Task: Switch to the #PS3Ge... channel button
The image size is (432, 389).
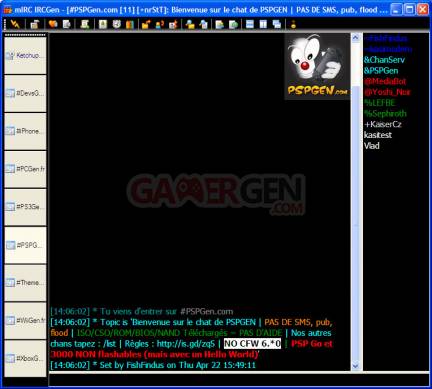Action: coord(25,207)
